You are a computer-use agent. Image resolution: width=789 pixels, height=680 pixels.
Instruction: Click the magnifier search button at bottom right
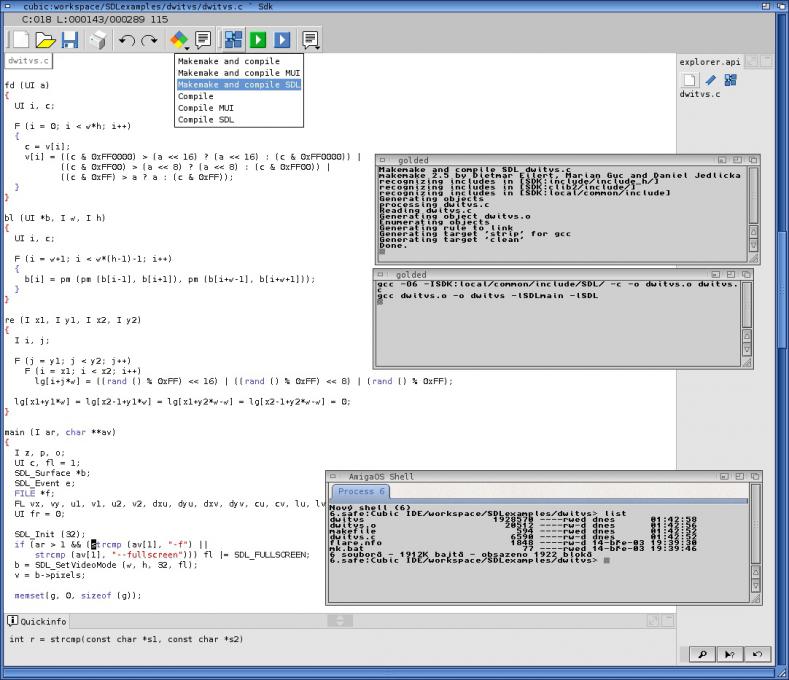(x=703, y=654)
